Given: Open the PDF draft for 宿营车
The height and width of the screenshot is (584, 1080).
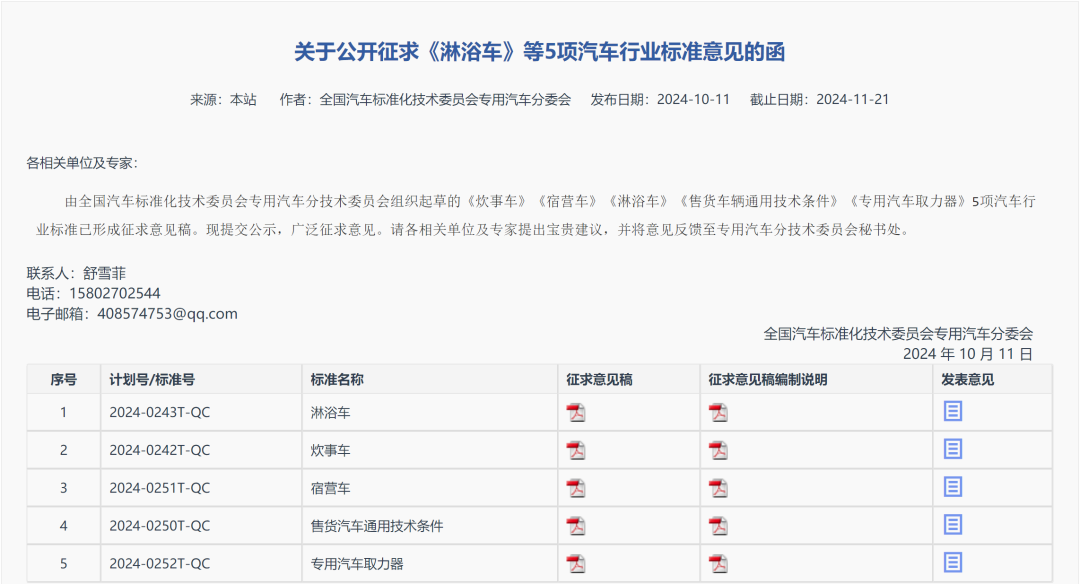Looking at the screenshot, I should tap(577, 487).
